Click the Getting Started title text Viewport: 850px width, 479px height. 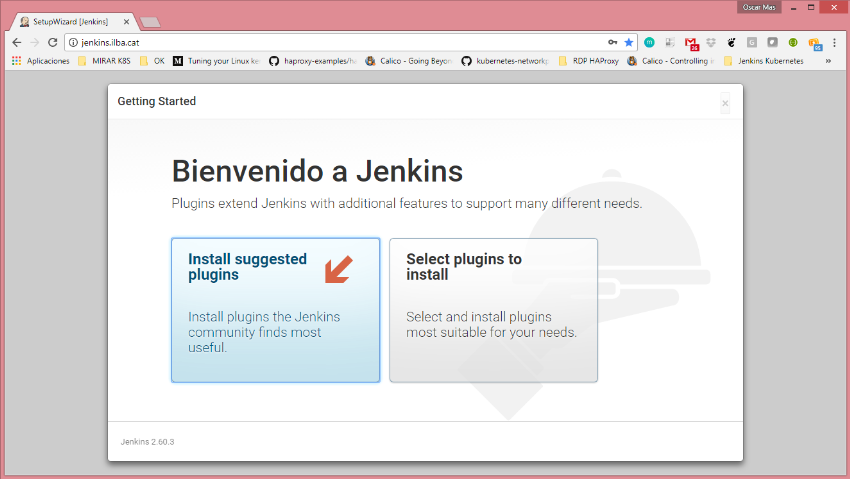tap(157, 101)
